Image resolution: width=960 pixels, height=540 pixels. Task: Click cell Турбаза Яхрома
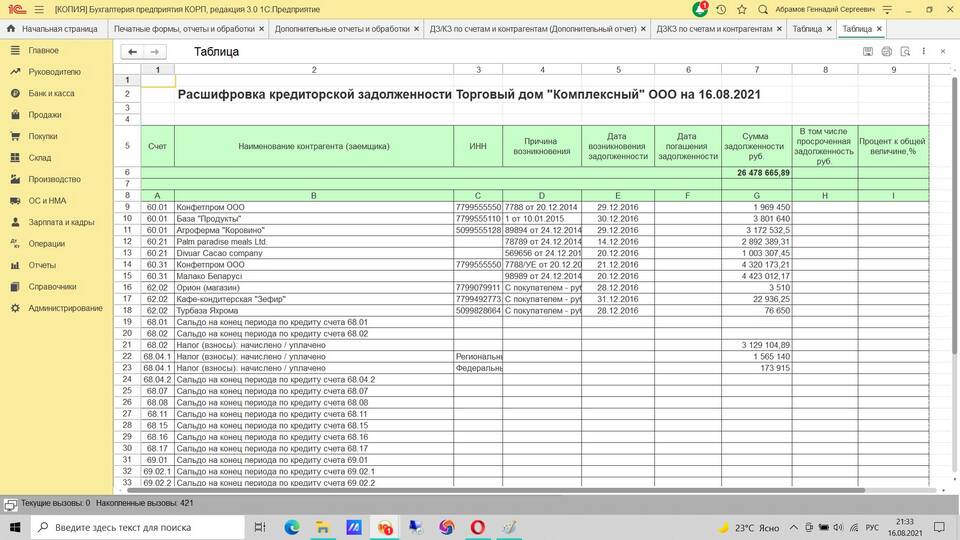pyautogui.click(x=314, y=310)
